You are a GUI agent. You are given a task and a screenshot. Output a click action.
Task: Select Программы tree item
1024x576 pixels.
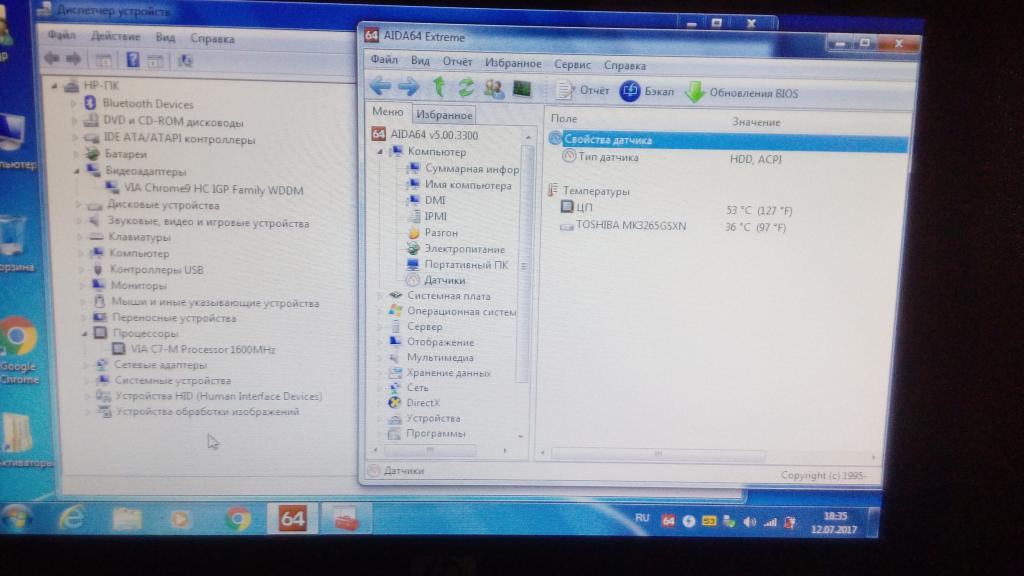point(436,433)
